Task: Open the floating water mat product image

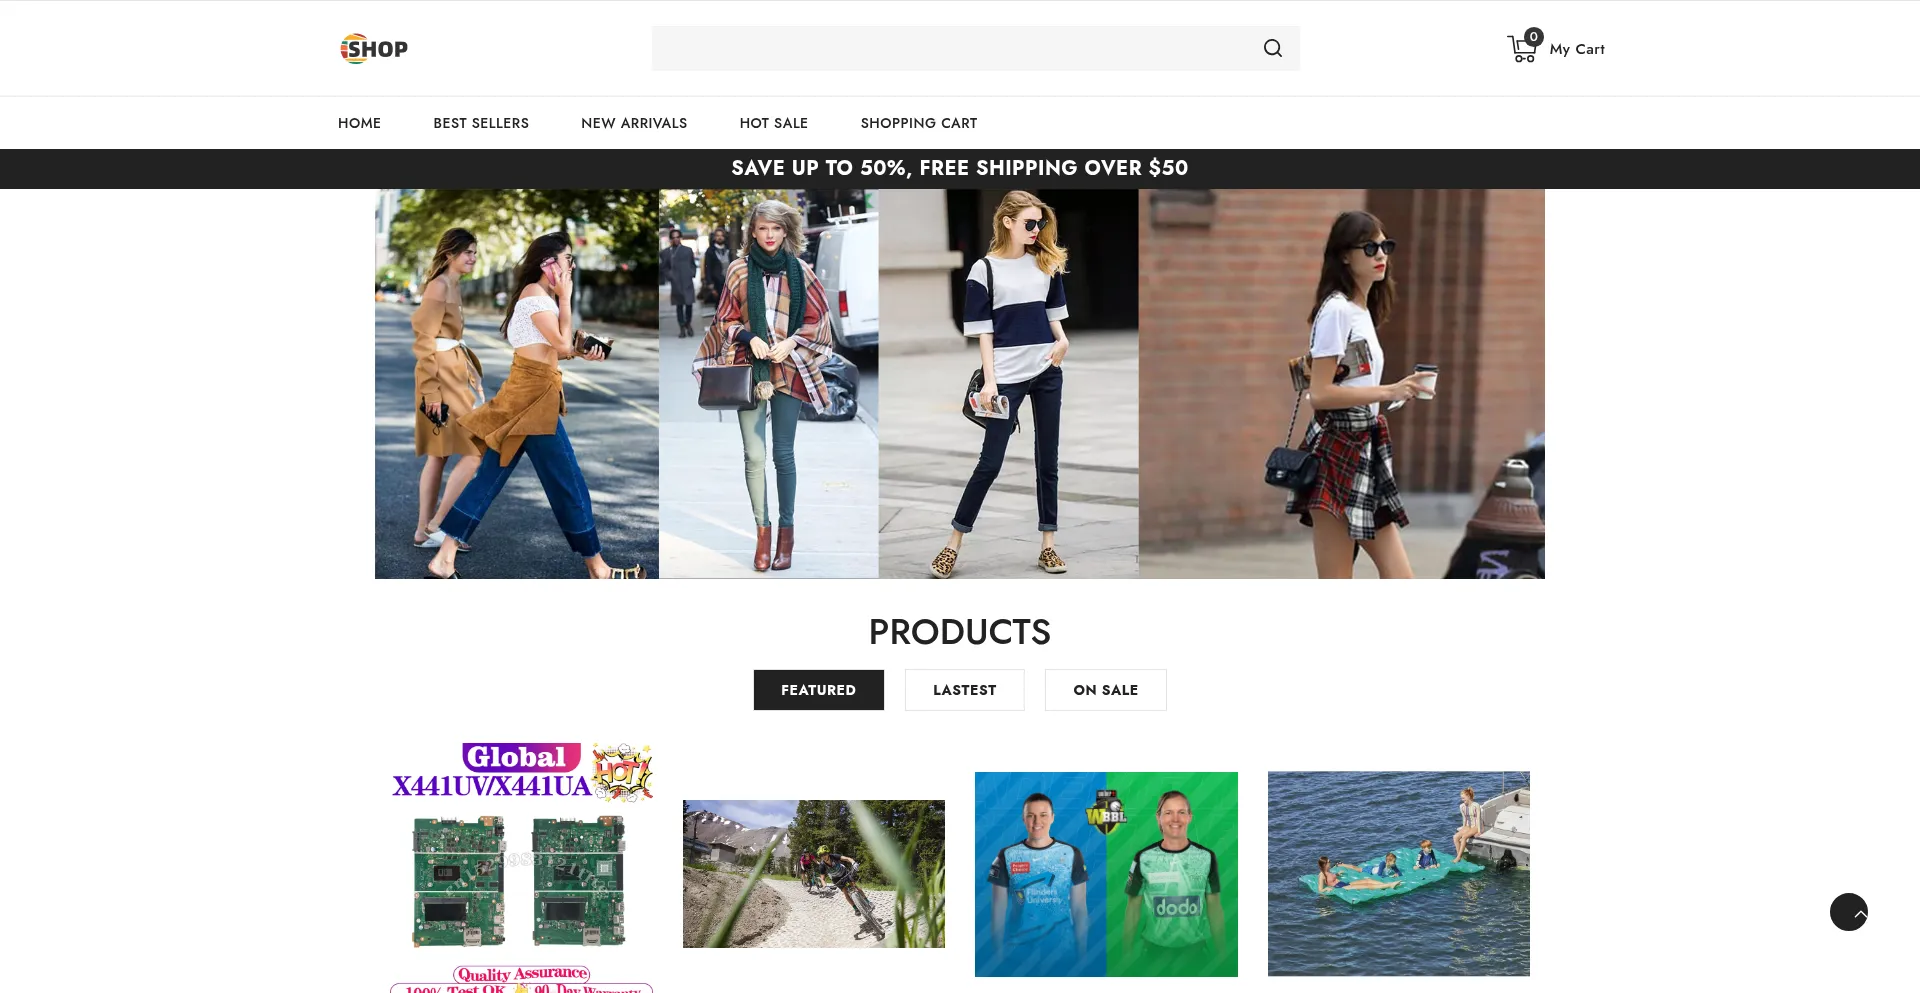Action: [x=1398, y=873]
